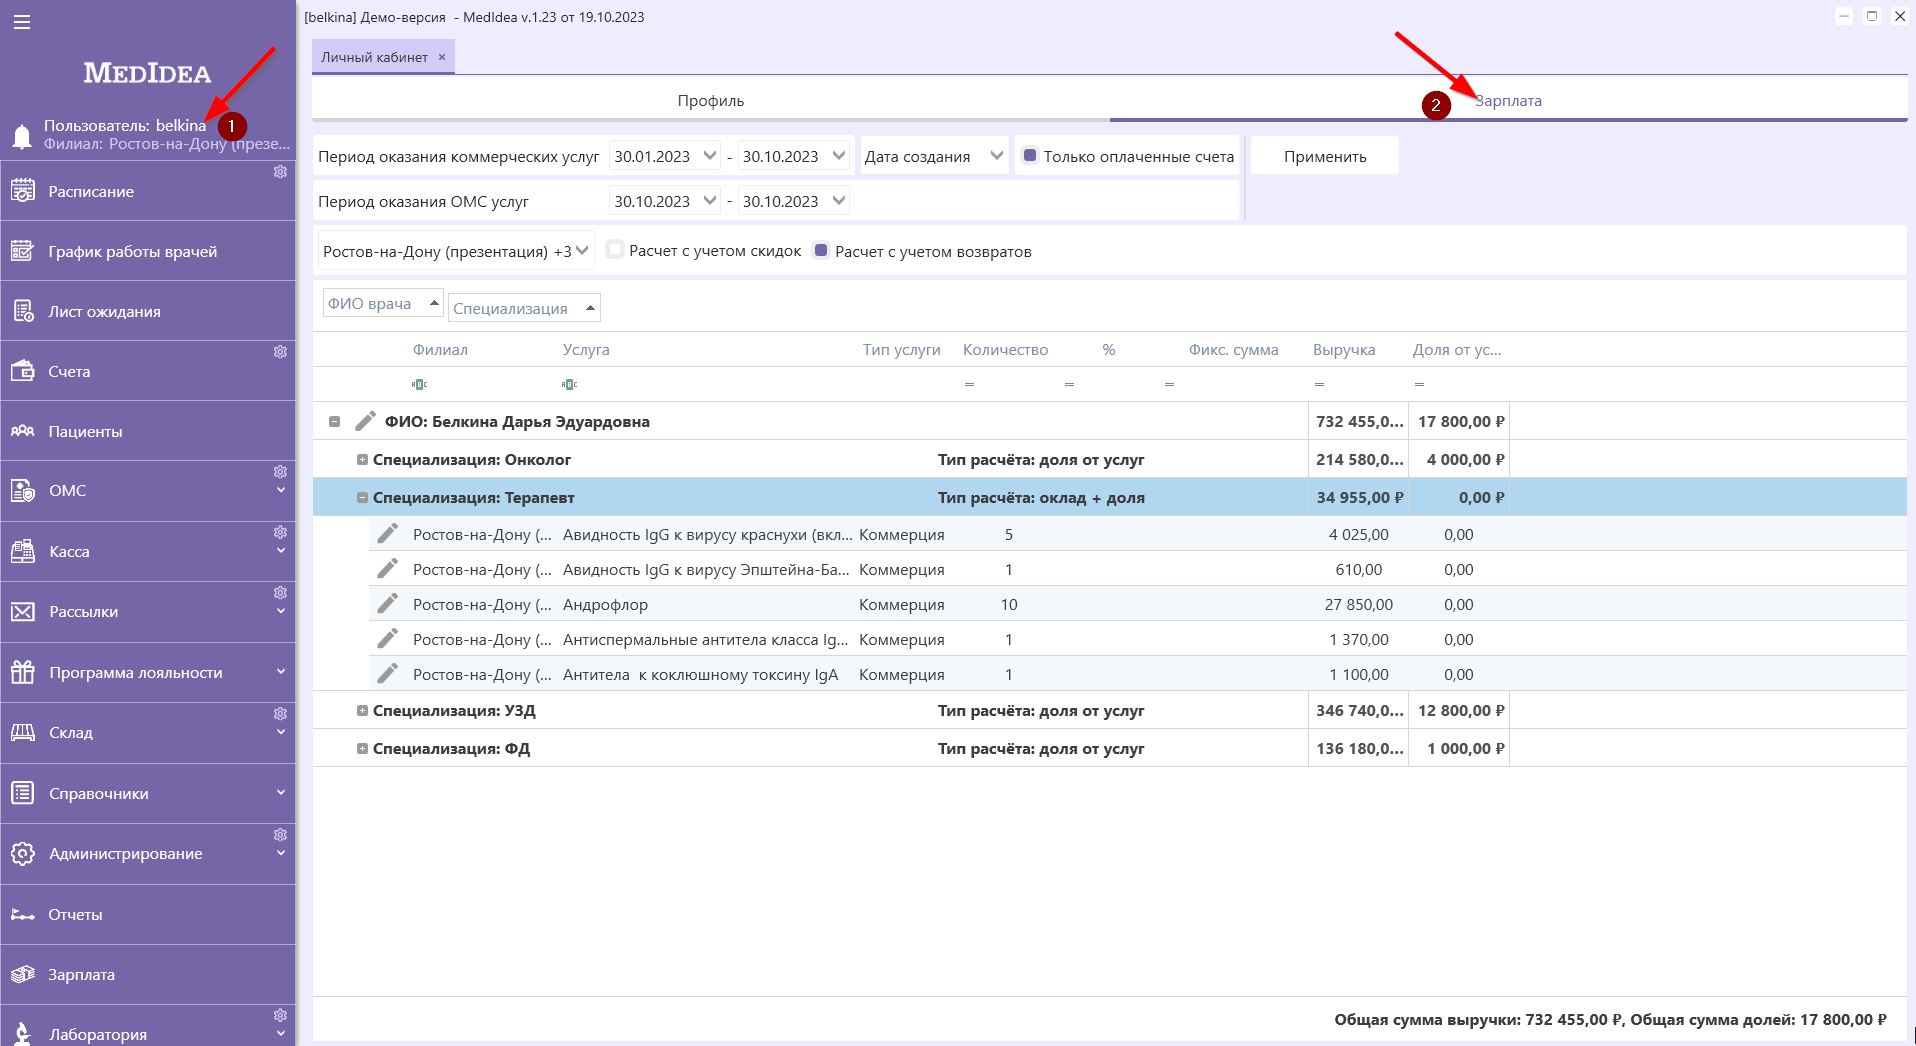Expand Программа лояльности submenu chevron
The image size is (1916, 1046).
[x=281, y=672]
